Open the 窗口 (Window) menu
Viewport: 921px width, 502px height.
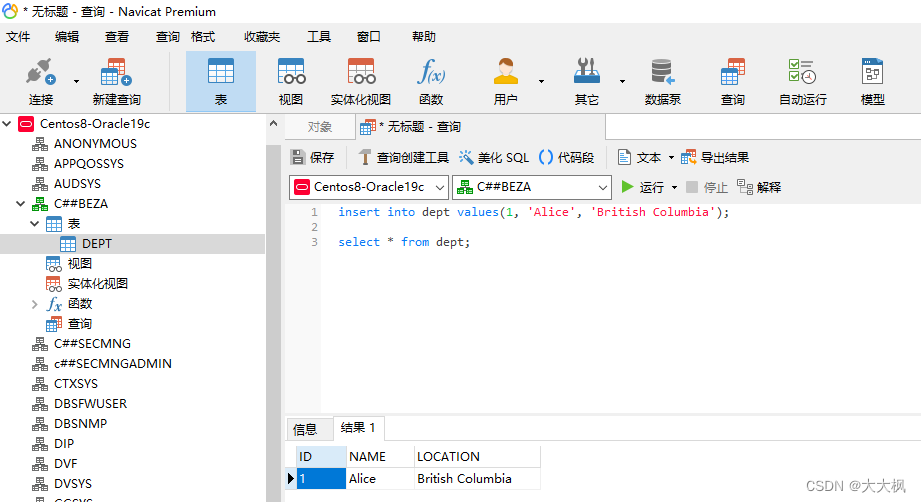(x=369, y=36)
